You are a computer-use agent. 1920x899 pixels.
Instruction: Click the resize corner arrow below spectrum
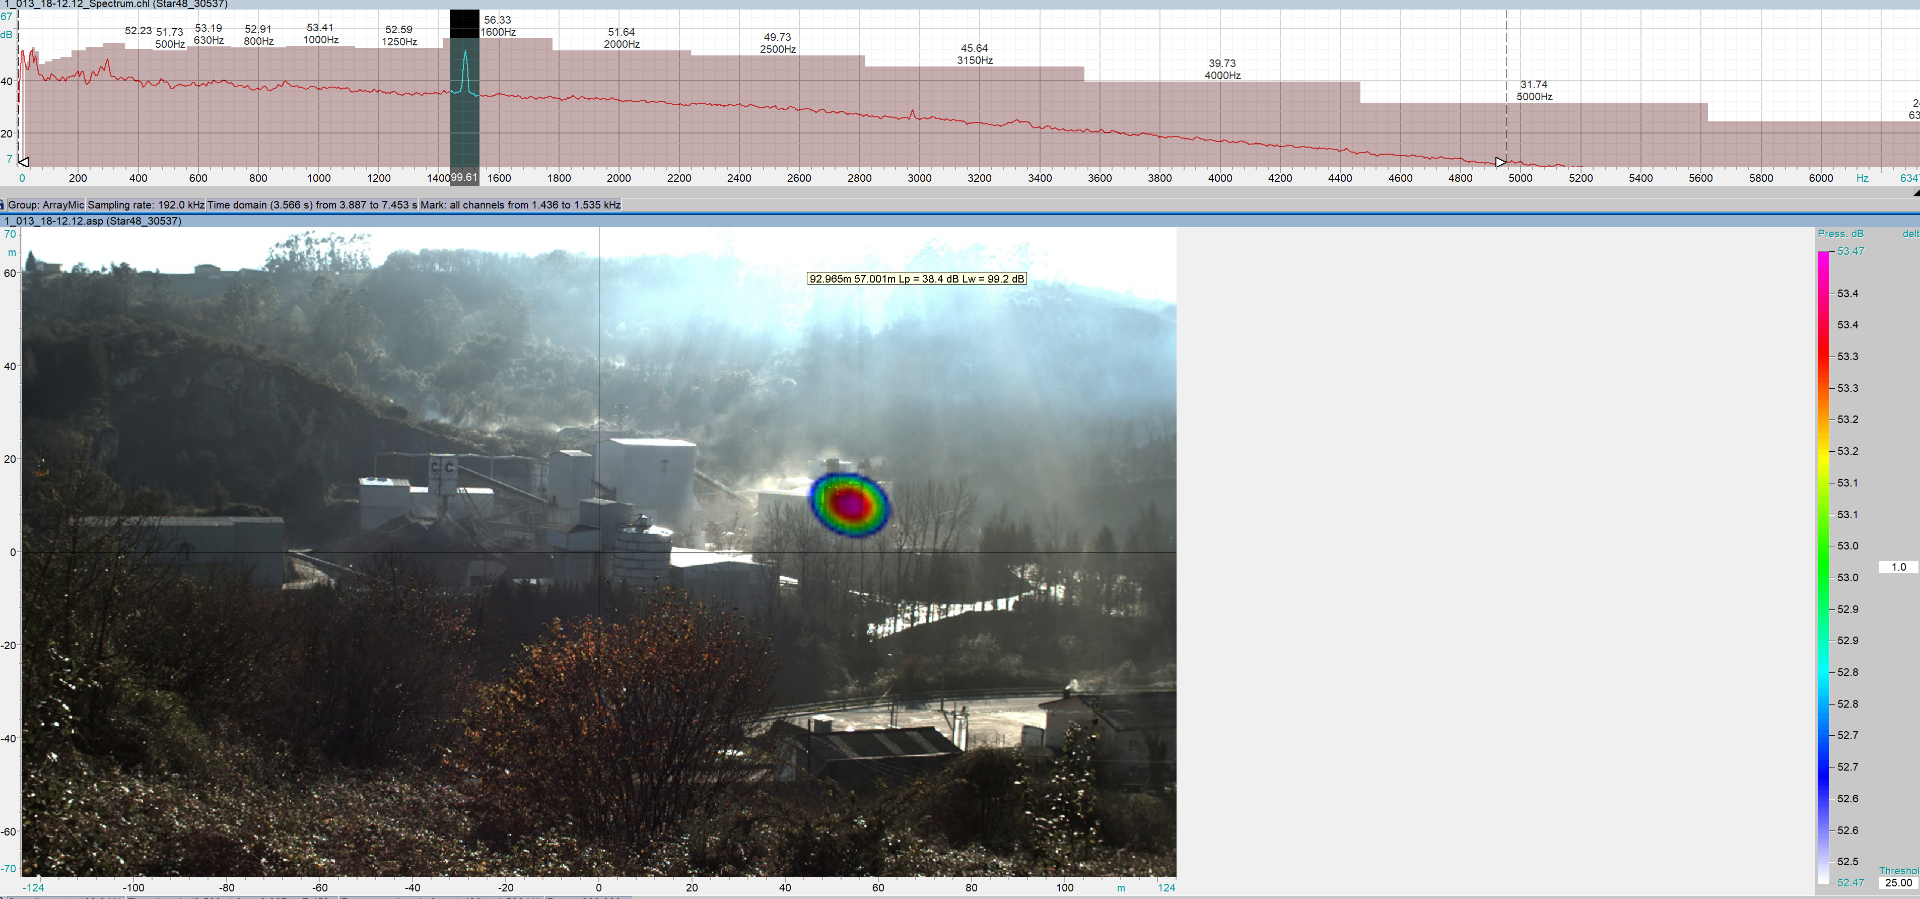coord(1915,192)
